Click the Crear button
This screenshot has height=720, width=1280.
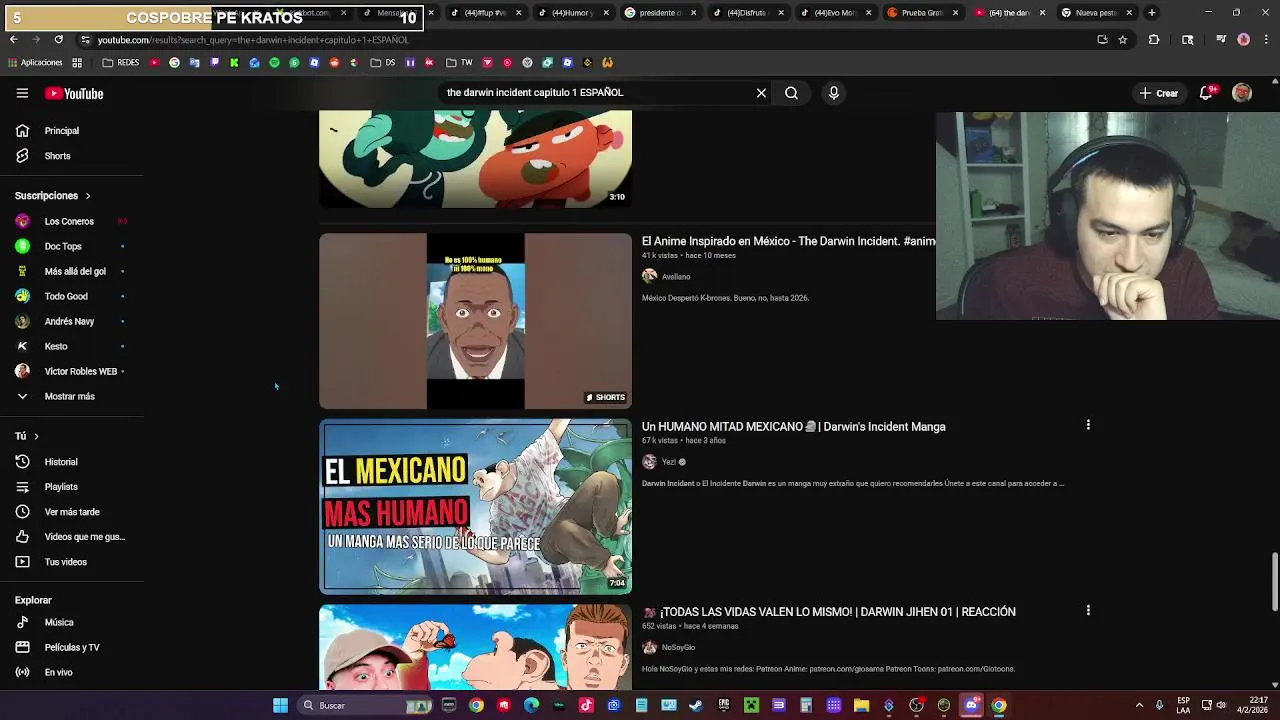pos(1159,93)
